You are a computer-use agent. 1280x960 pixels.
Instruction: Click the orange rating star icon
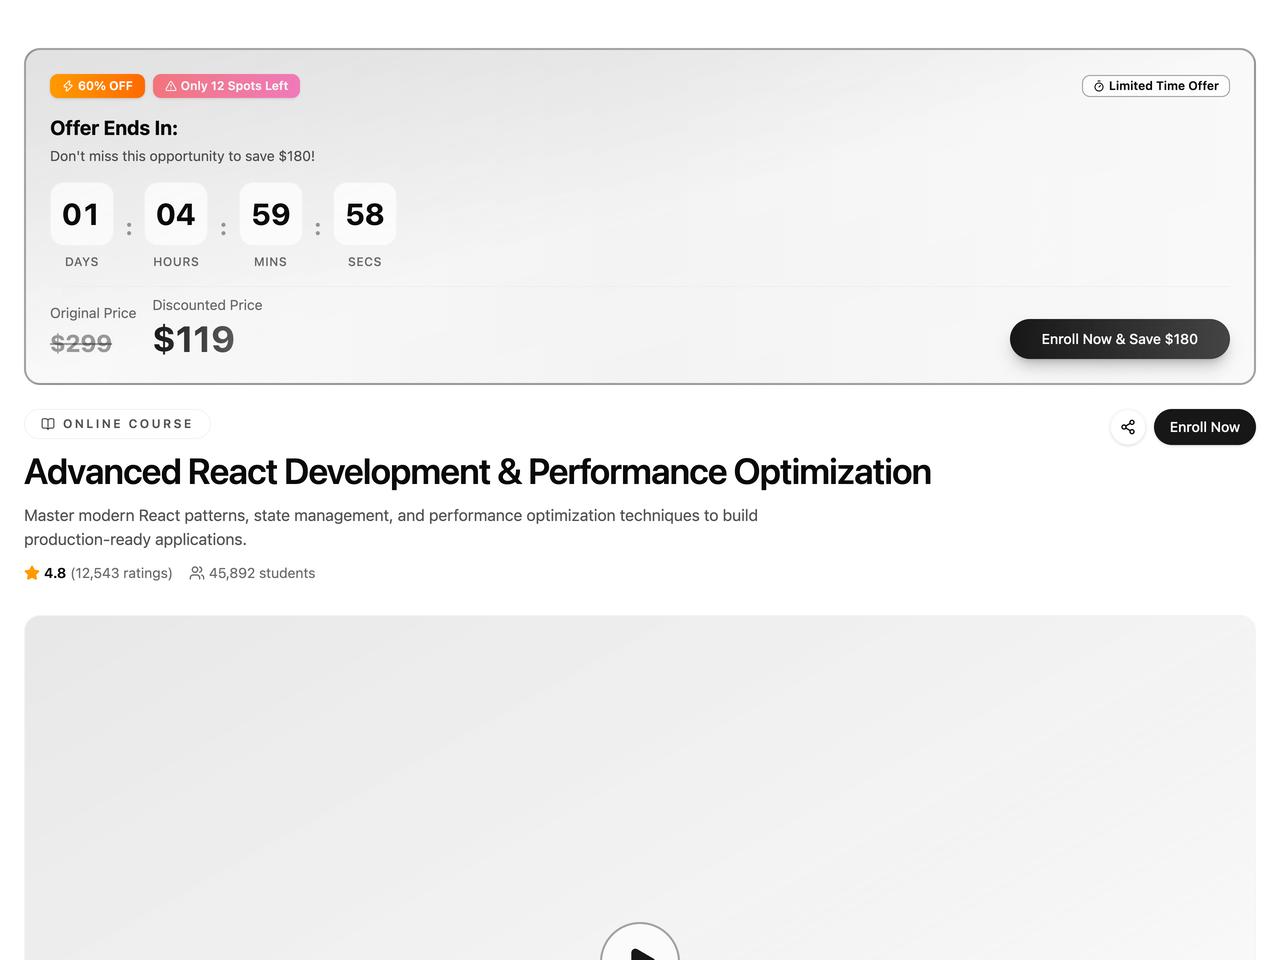point(32,573)
